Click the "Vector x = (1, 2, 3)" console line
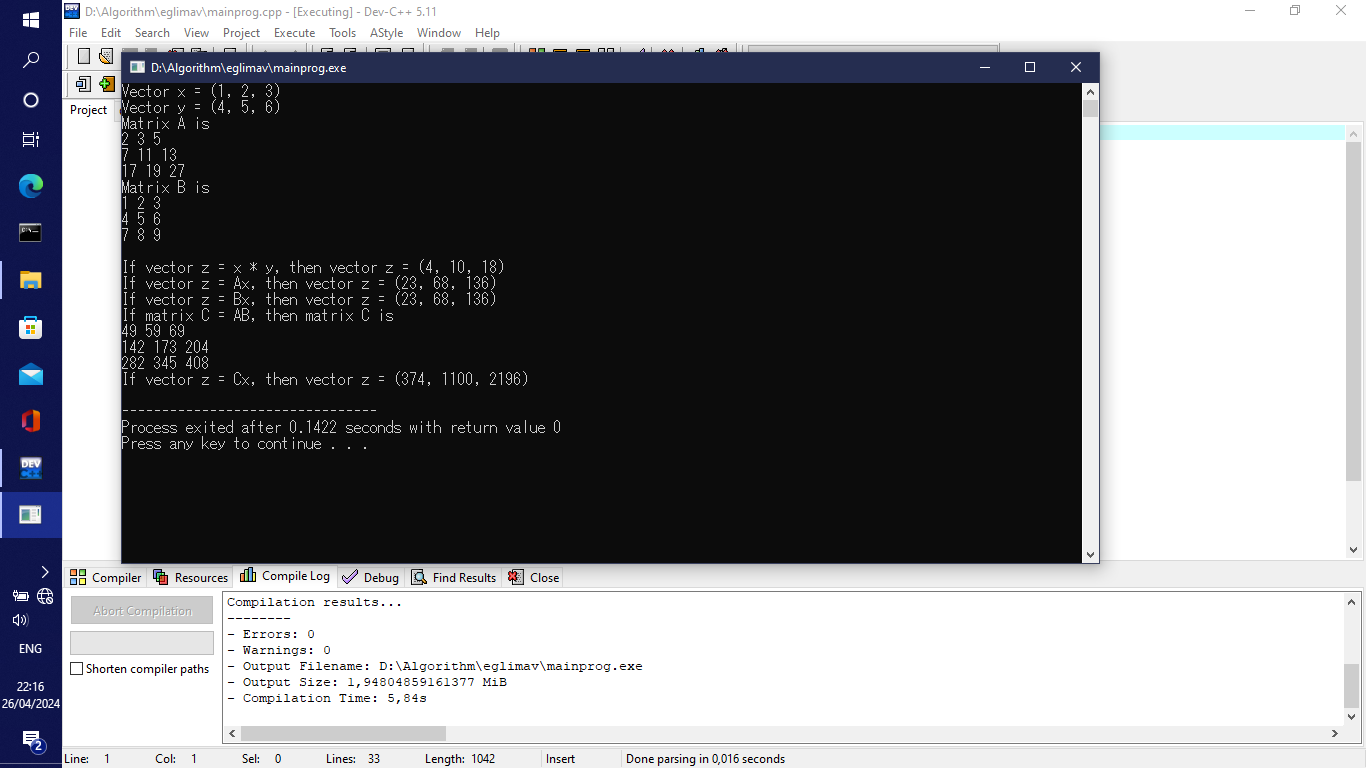The width and height of the screenshot is (1366, 768). pyautogui.click(x=201, y=91)
